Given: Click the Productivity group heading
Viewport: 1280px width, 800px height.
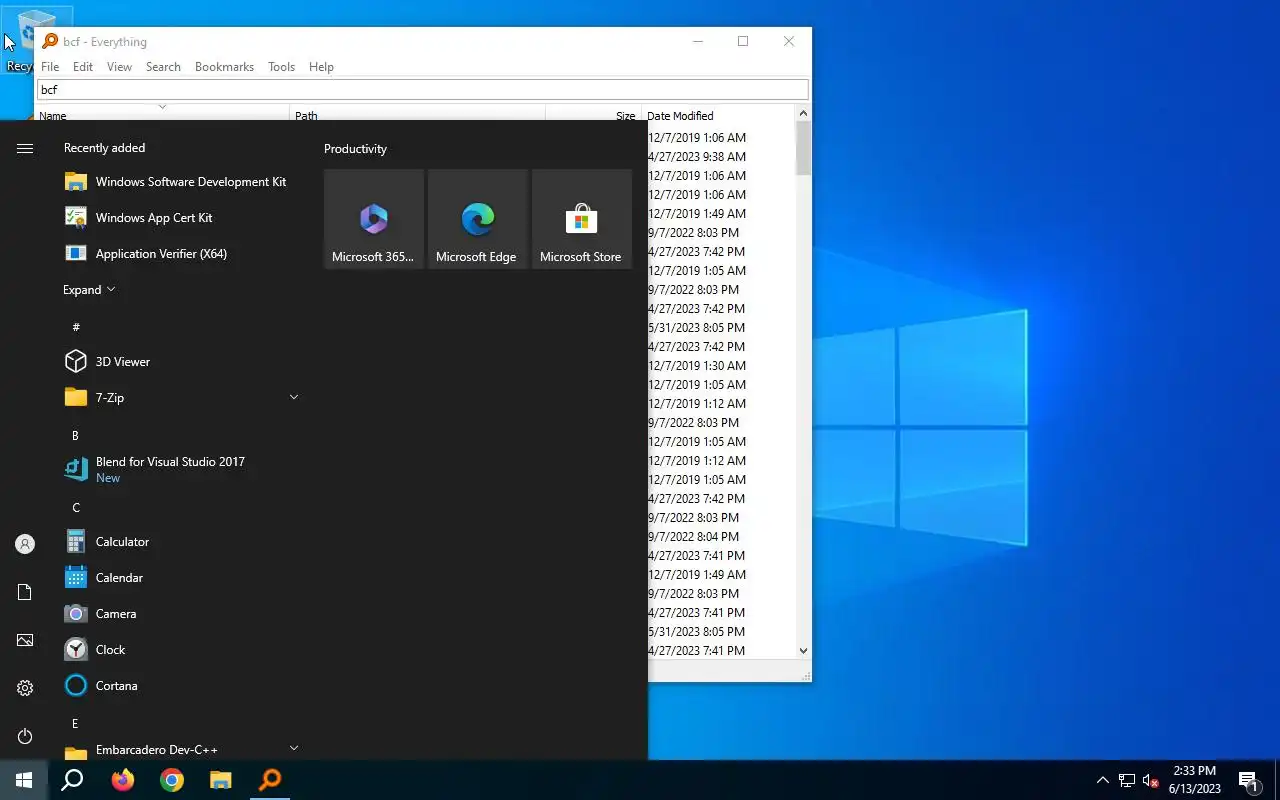Looking at the screenshot, I should 355,149.
